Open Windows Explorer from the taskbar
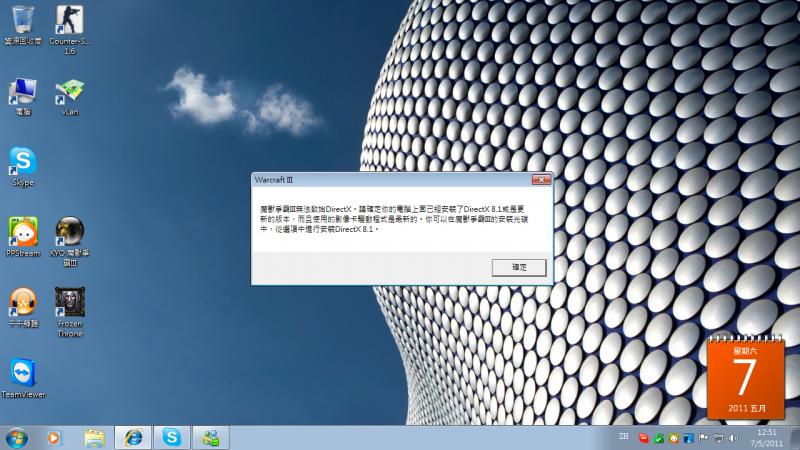The image size is (800, 450). (x=94, y=438)
